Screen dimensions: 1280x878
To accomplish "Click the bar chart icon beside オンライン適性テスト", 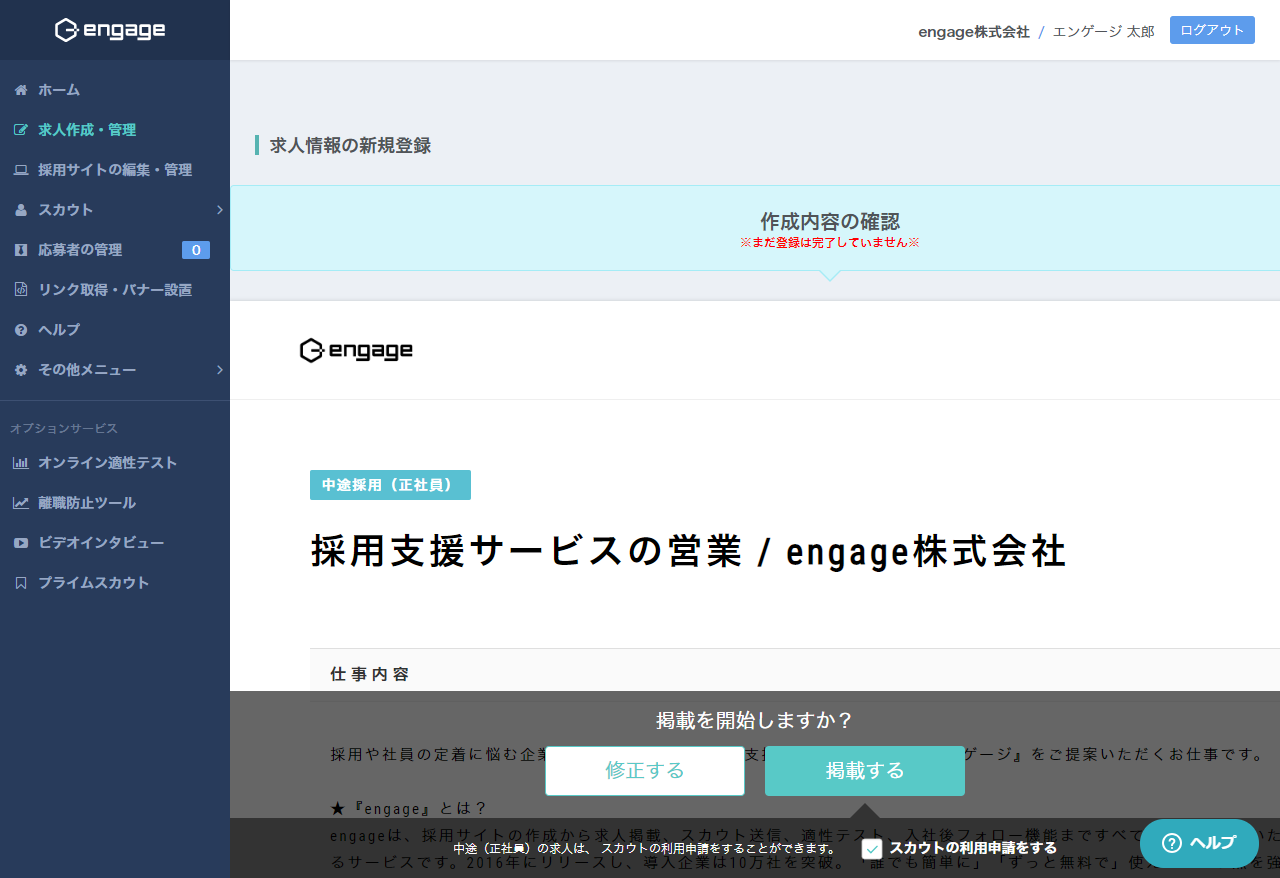I will click(21, 463).
